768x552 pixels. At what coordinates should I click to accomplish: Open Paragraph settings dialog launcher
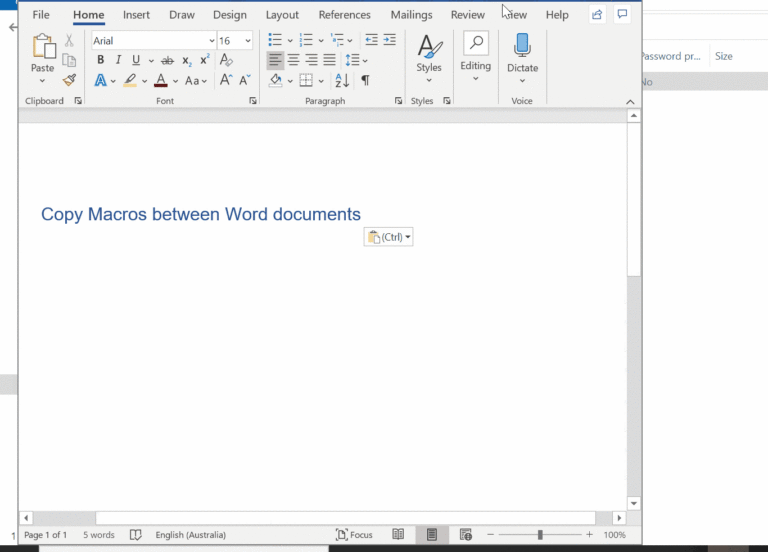pos(398,101)
